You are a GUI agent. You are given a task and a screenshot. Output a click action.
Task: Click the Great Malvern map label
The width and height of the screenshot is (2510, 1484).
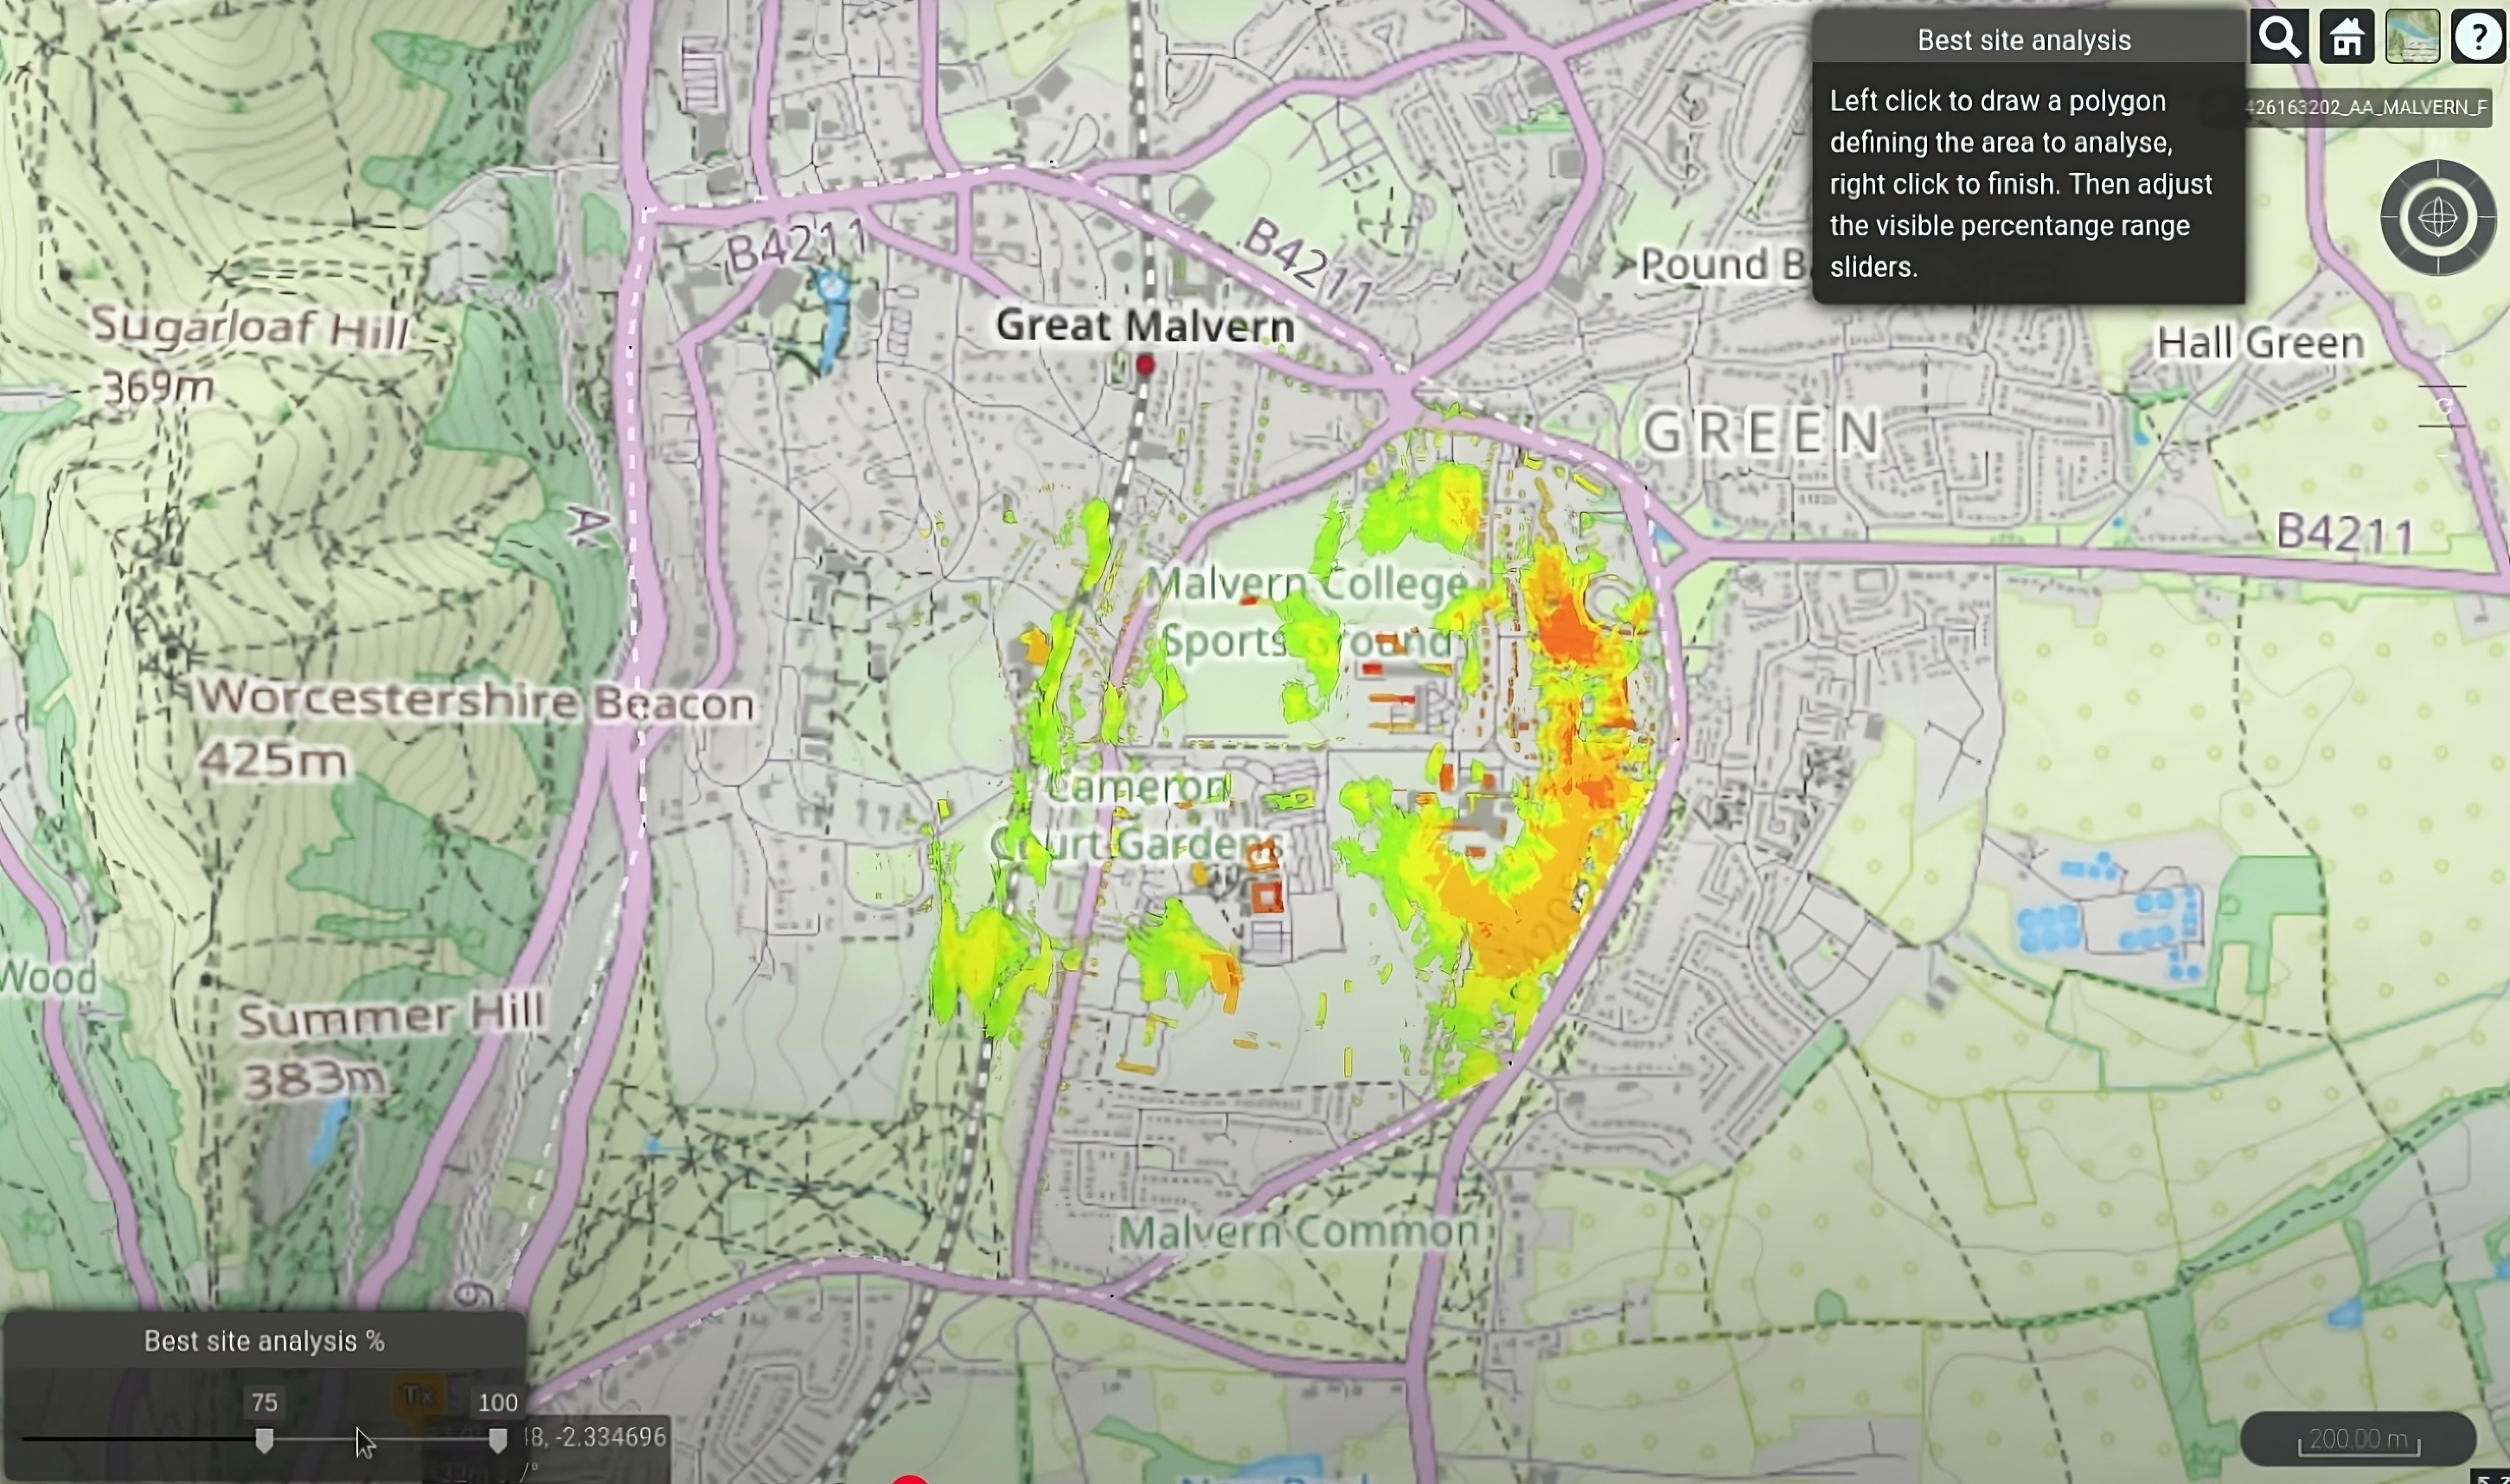tap(1145, 325)
